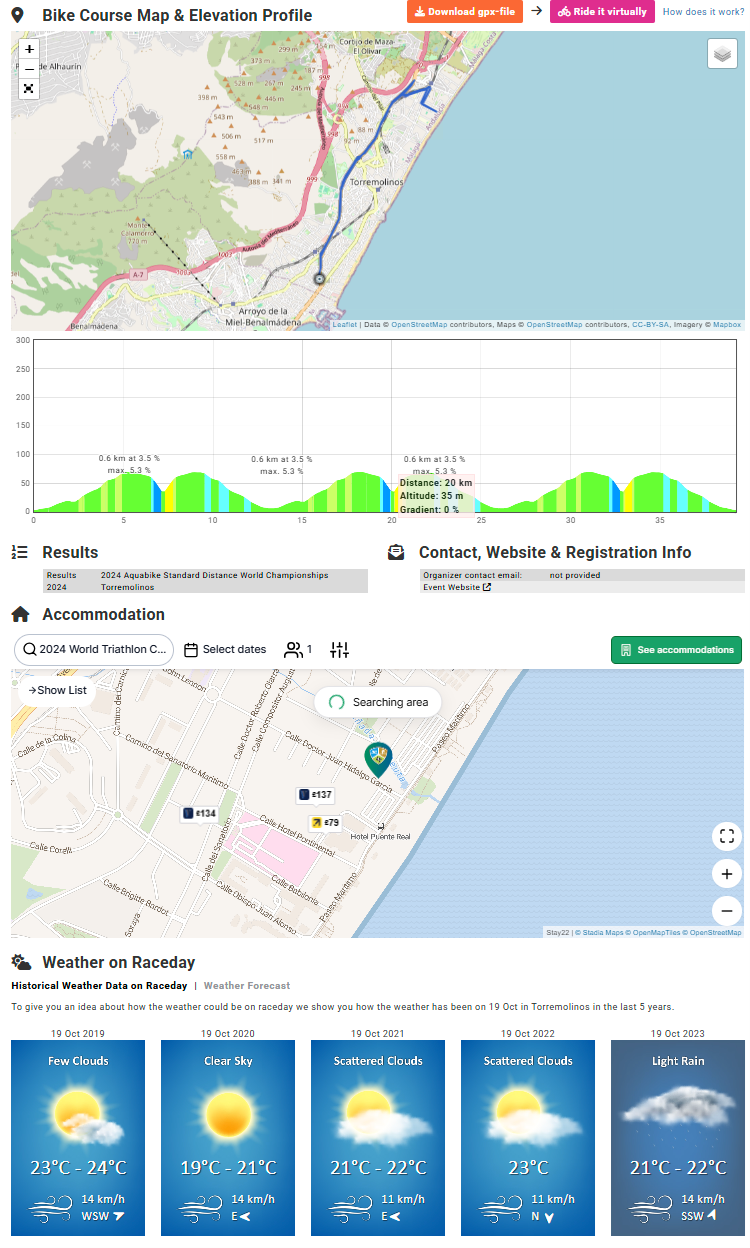Open the accommodation filters icon
Image resolution: width=750 pixels, height=1248 pixels.
340,650
